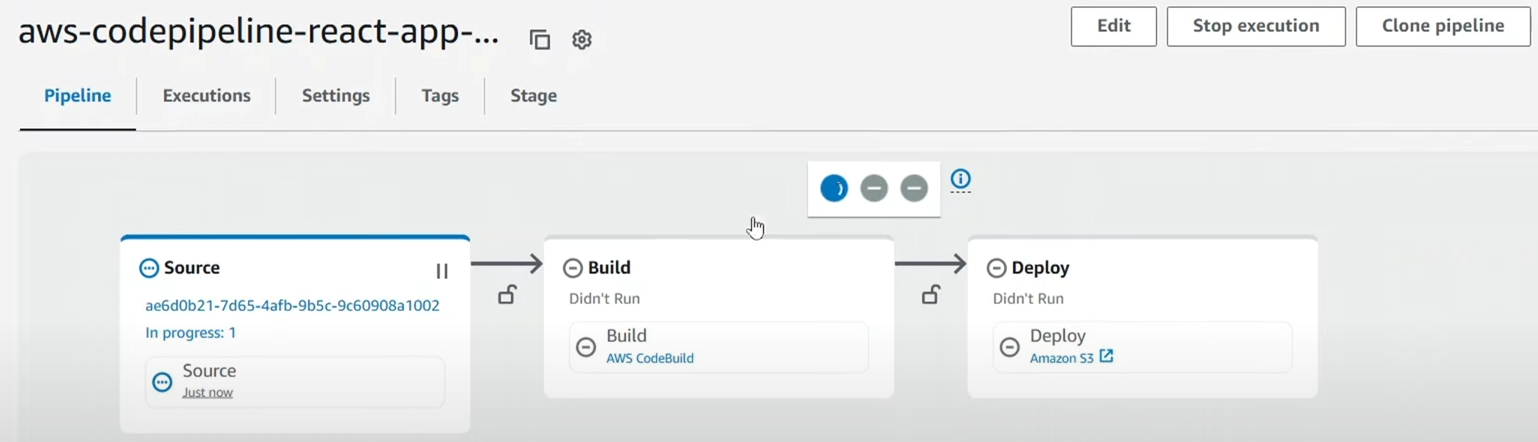Switch to the Executions tab
Image resolution: width=1538 pixels, height=442 pixels.
pyautogui.click(x=207, y=96)
